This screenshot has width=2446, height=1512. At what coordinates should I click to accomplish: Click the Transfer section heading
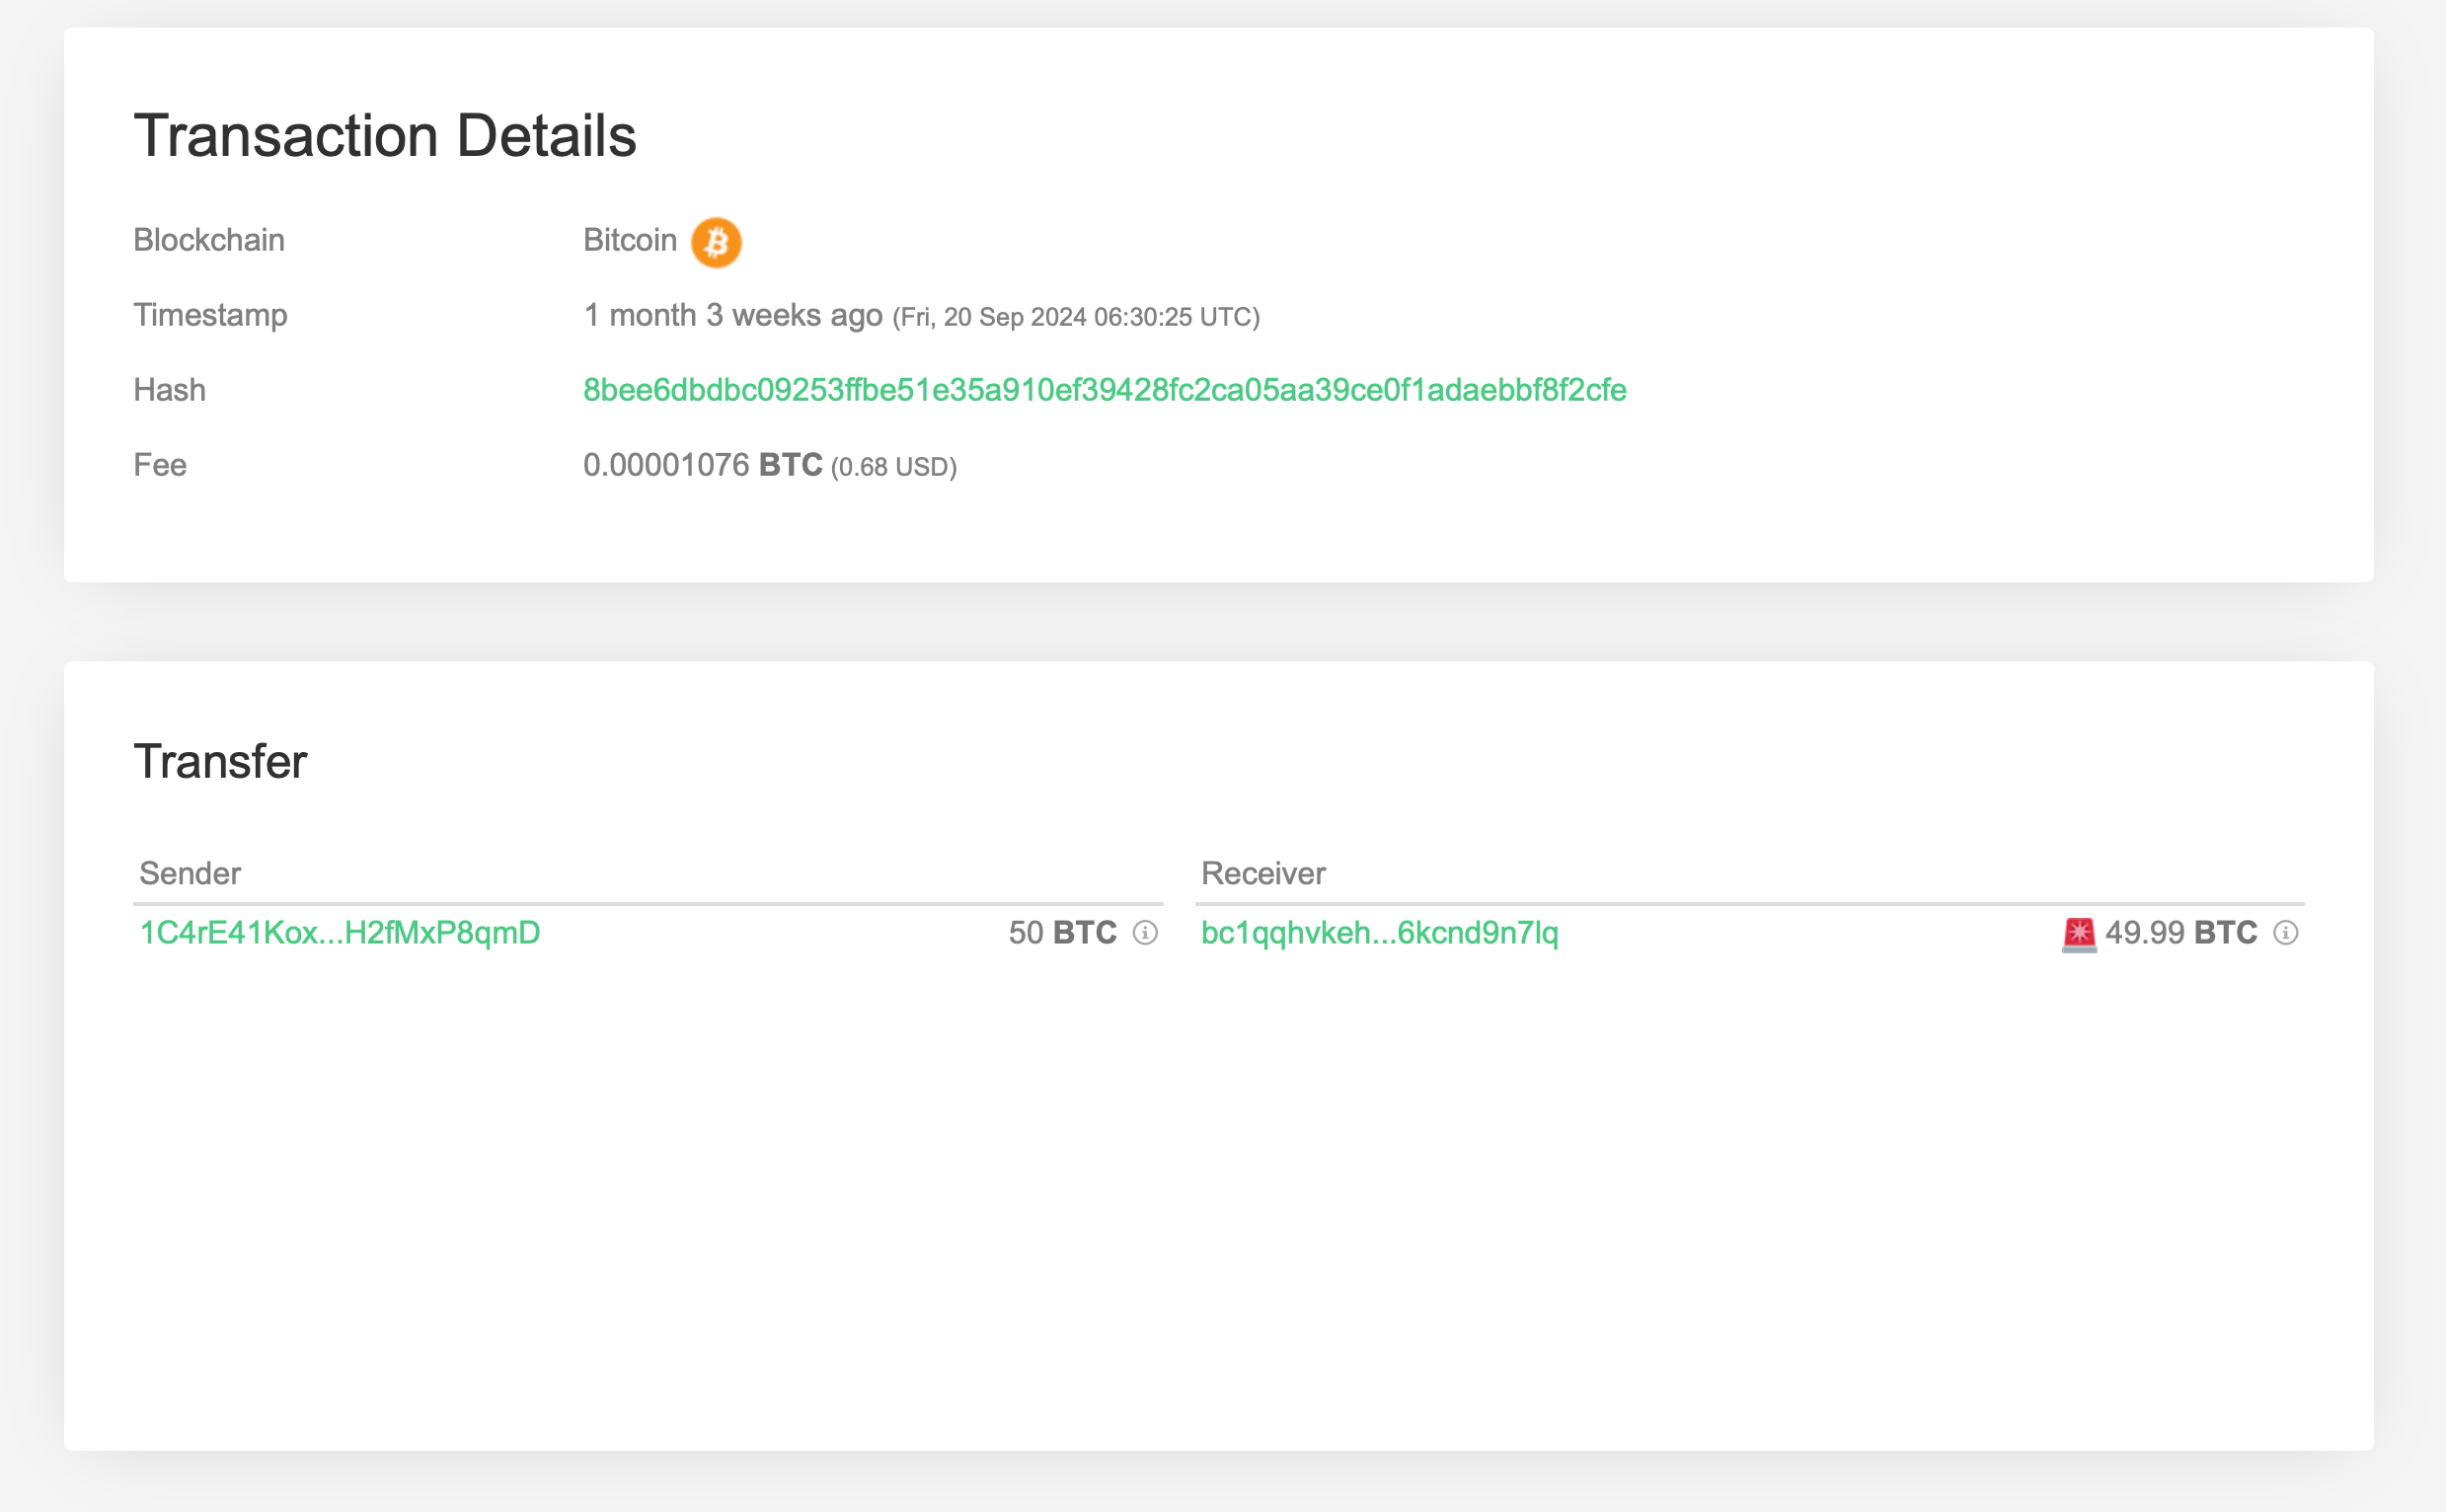(x=220, y=762)
